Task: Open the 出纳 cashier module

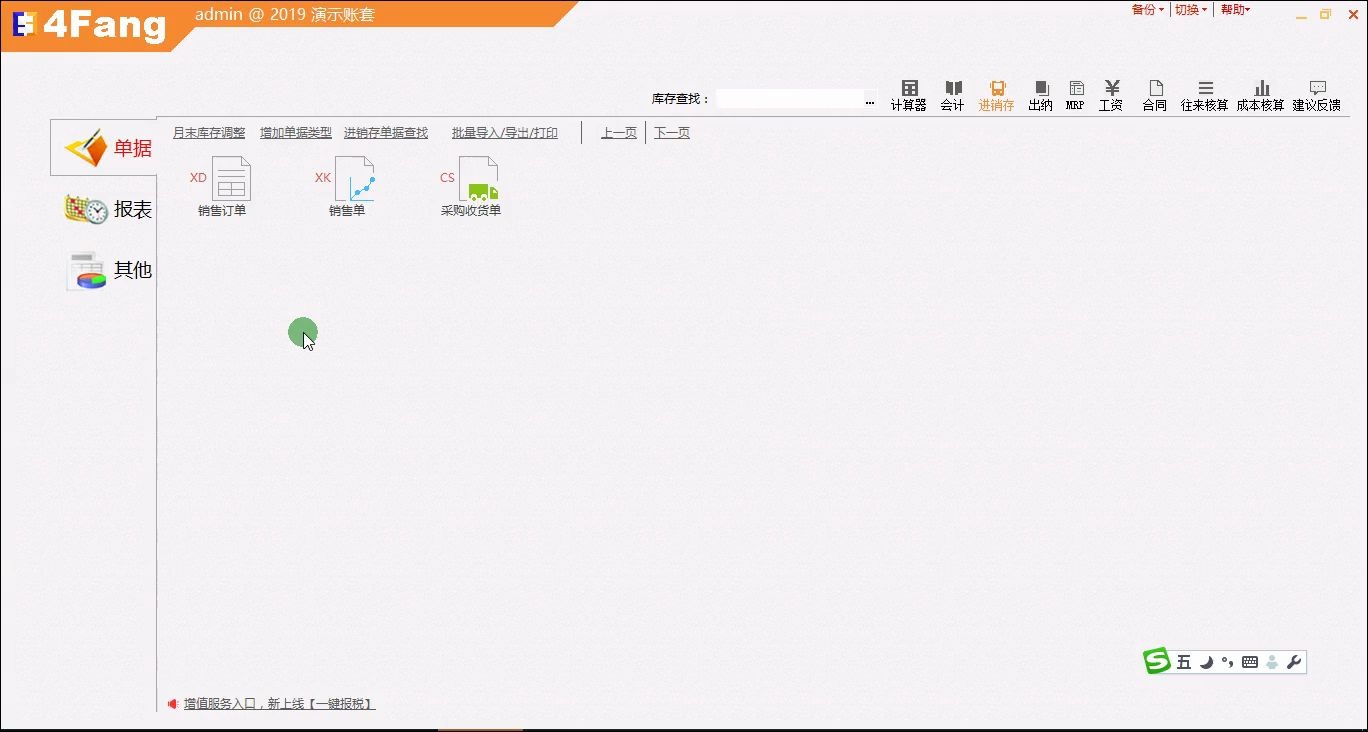Action: pos(1040,93)
